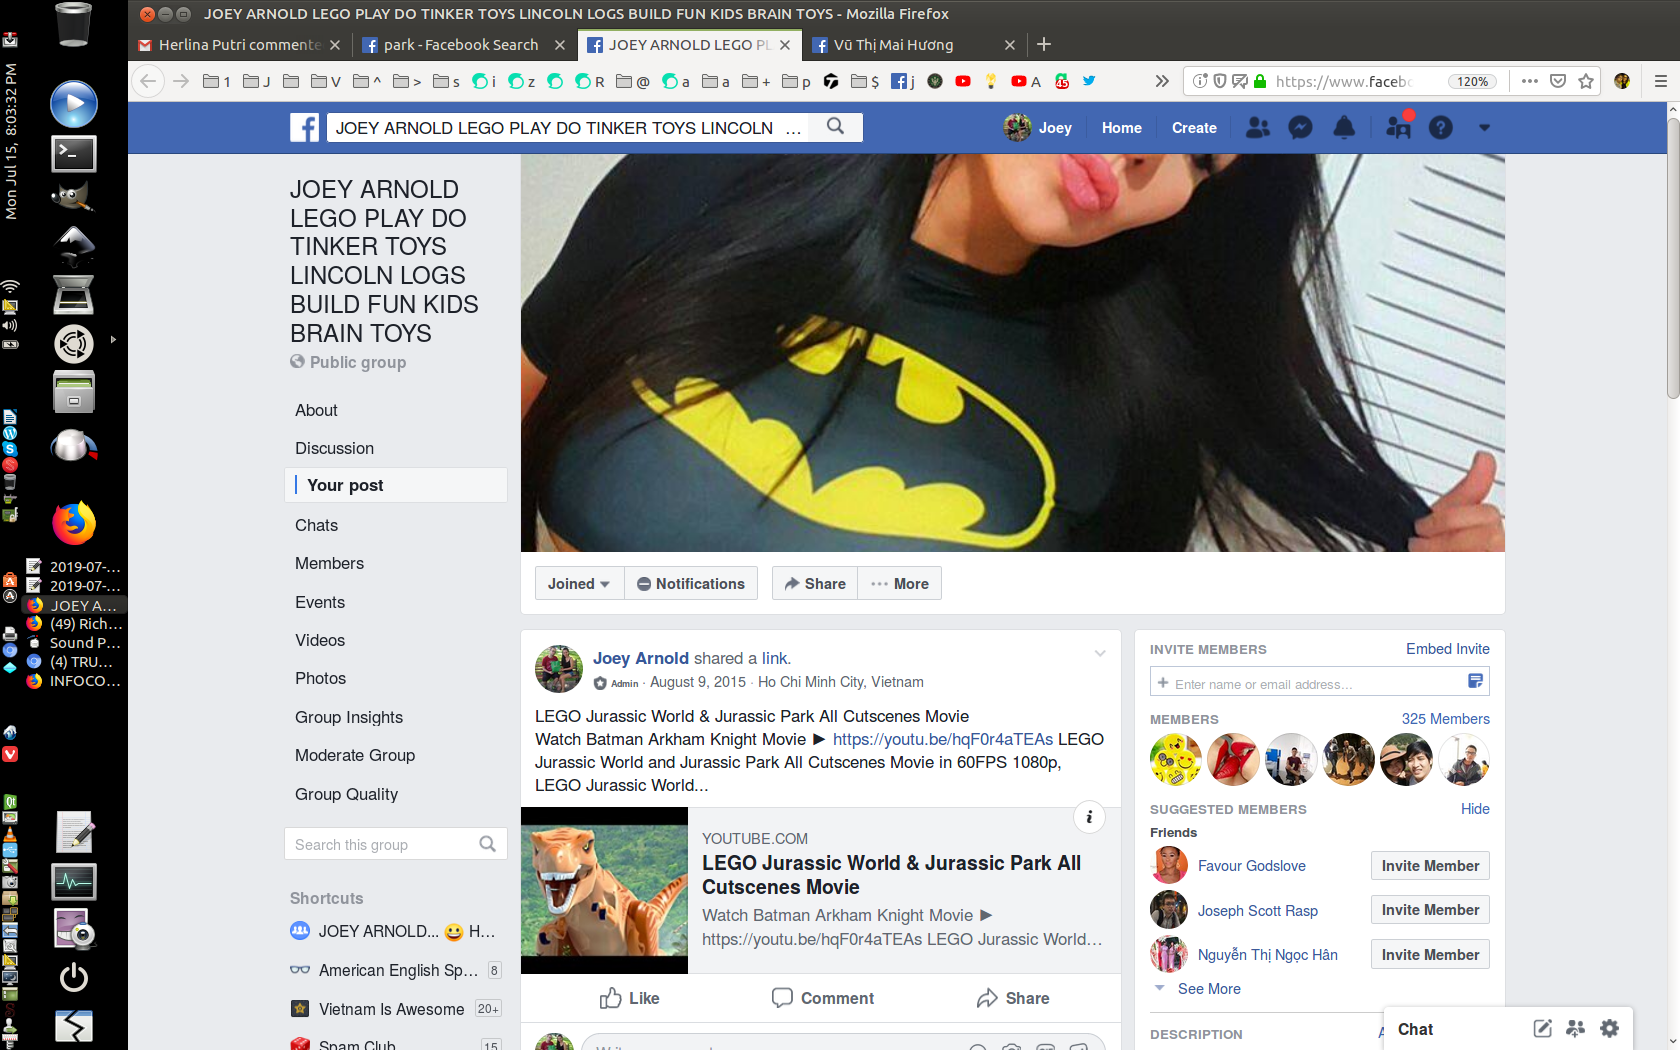
Task: Launch GIMP from the dock
Action: click(x=74, y=197)
